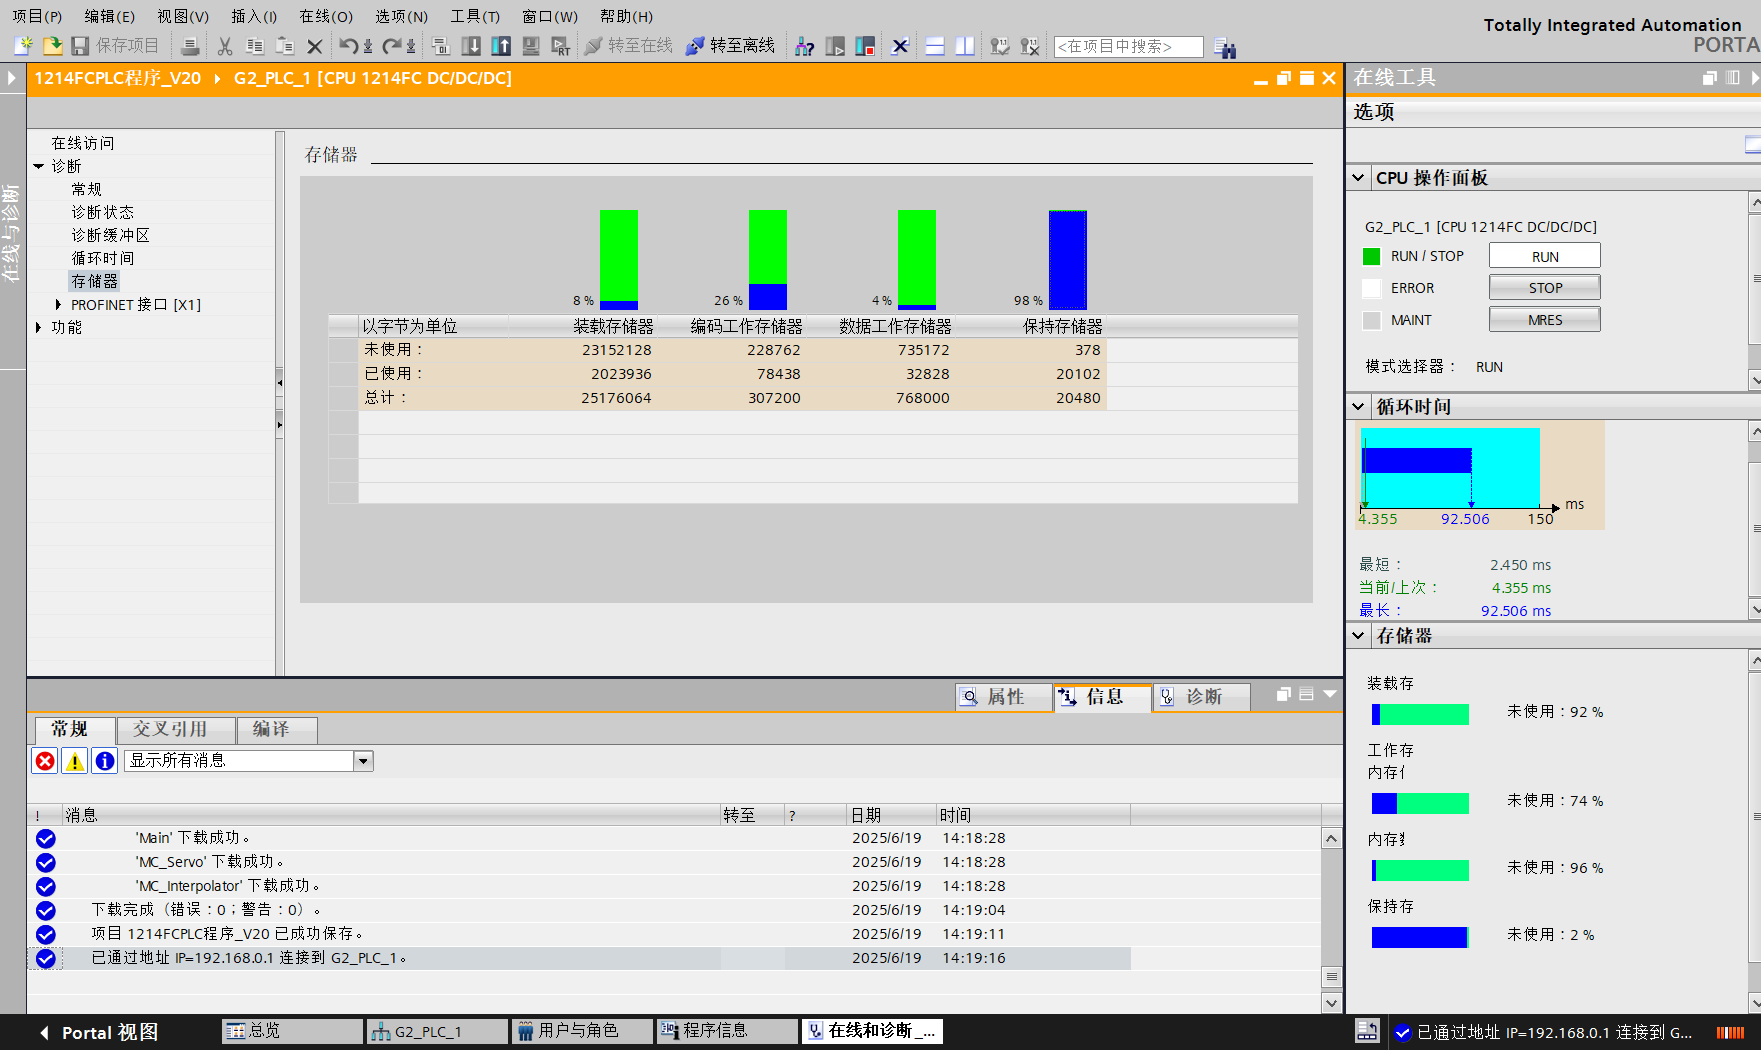This screenshot has height=1050, width=1761.
Task: Open the Project (项目) menu
Action: [x=37, y=16]
